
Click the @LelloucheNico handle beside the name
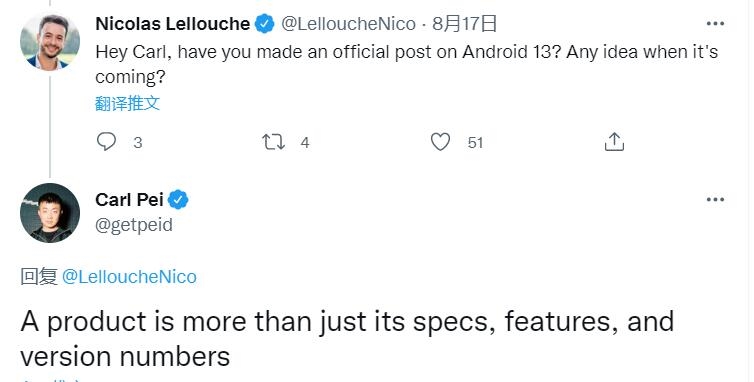(x=349, y=24)
